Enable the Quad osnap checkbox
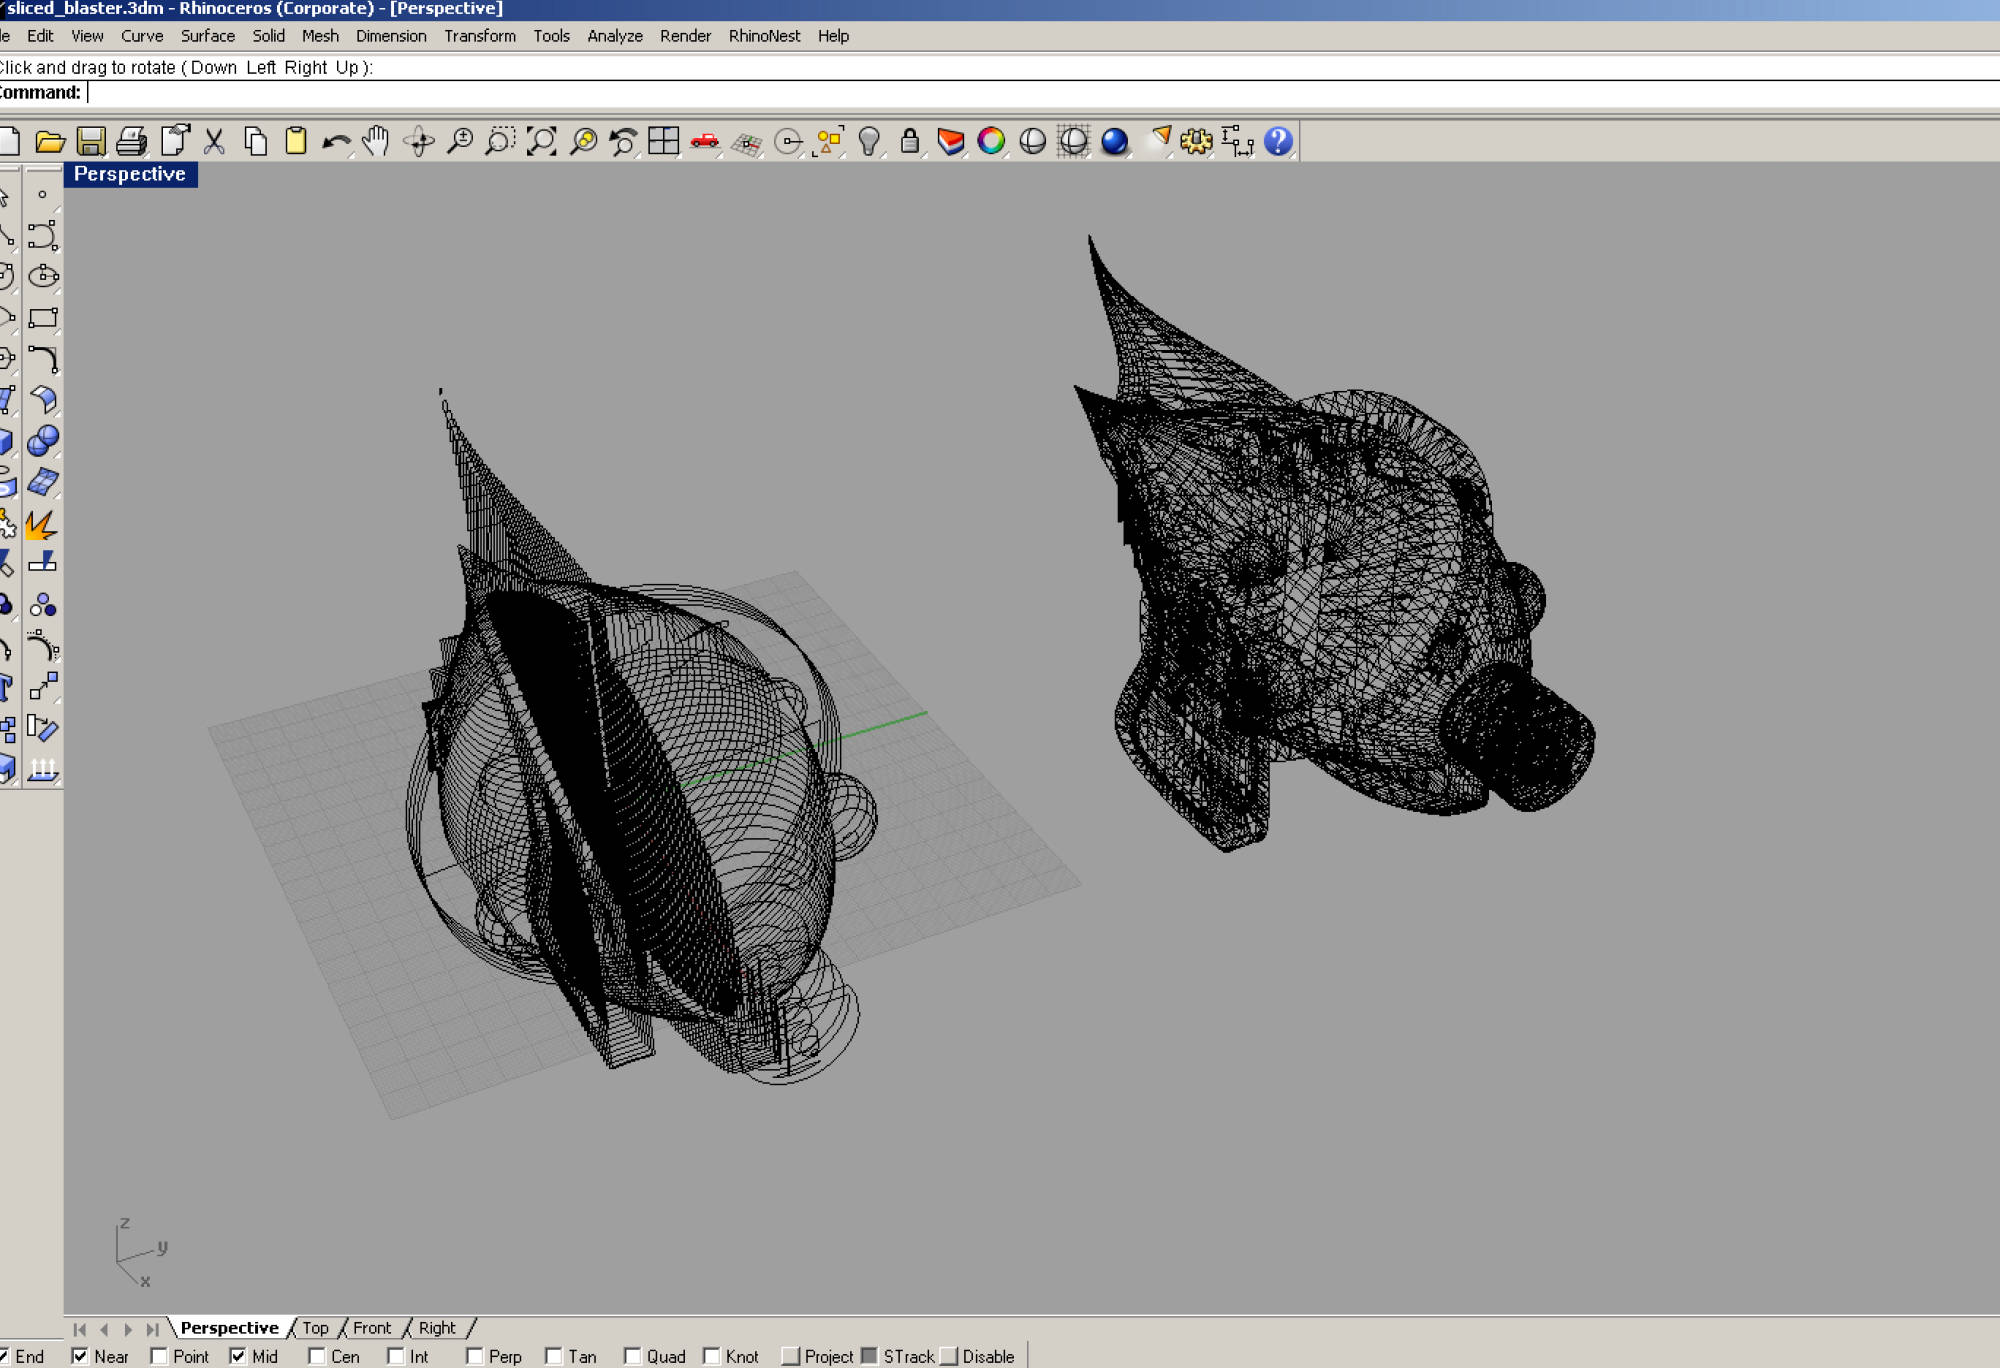Image resolution: width=2000 pixels, height=1368 pixels. tap(633, 1356)
